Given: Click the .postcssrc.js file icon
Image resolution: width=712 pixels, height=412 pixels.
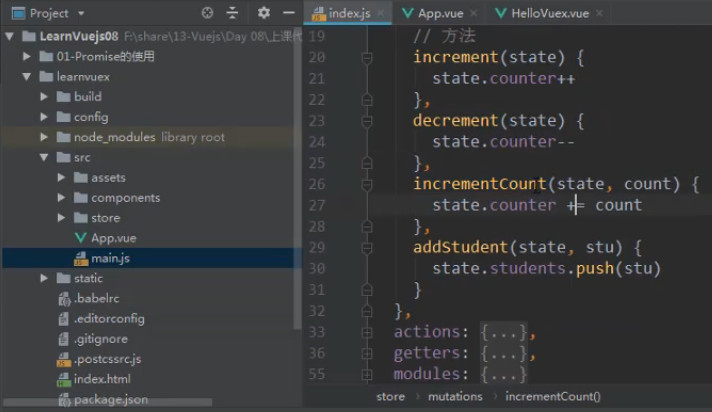Looking at the screenshot, I should pos(64,359).
